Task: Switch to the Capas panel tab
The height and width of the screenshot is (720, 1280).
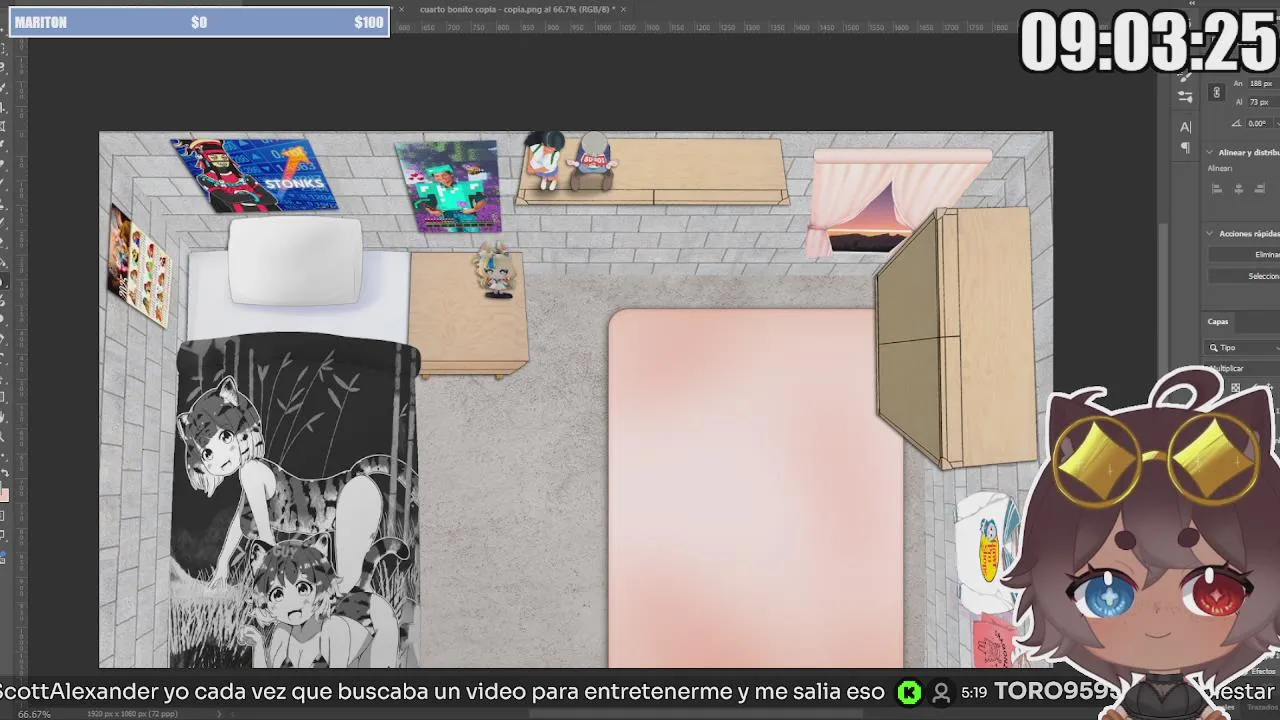Action: [x=1218, y=321]
